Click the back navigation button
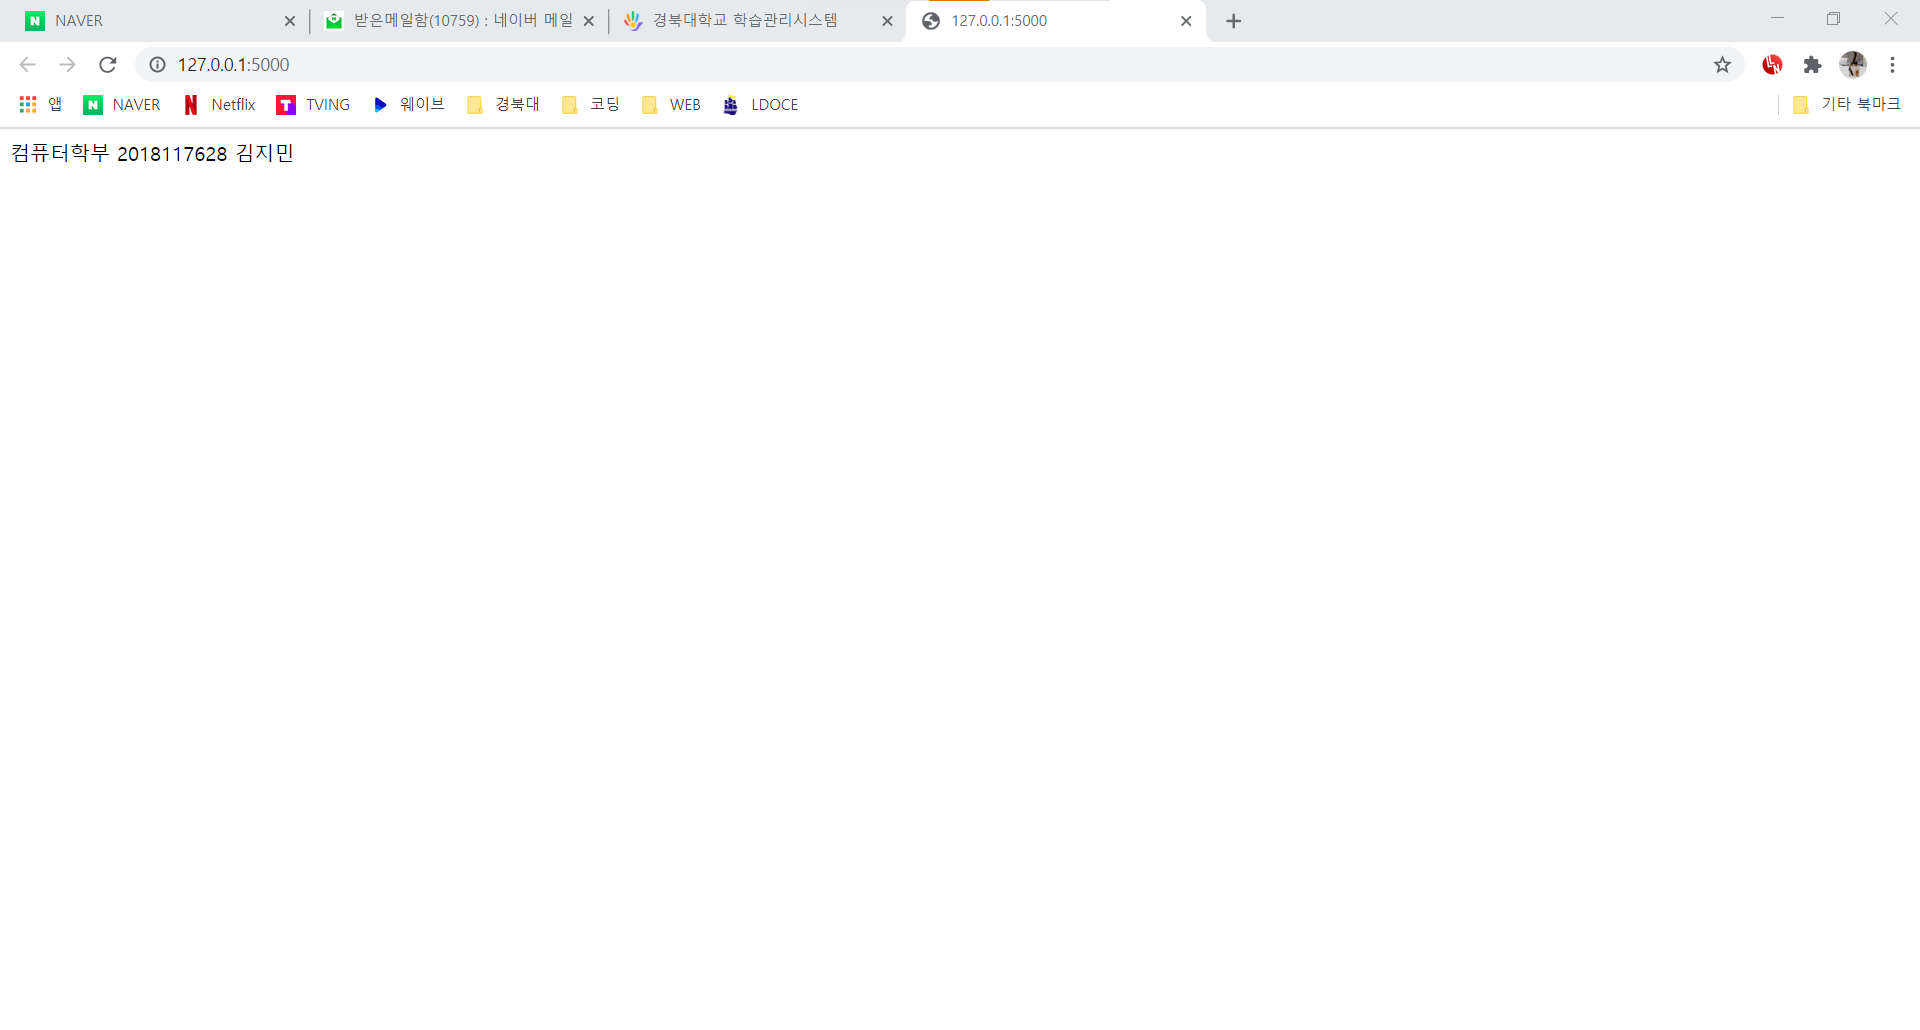 27,64
